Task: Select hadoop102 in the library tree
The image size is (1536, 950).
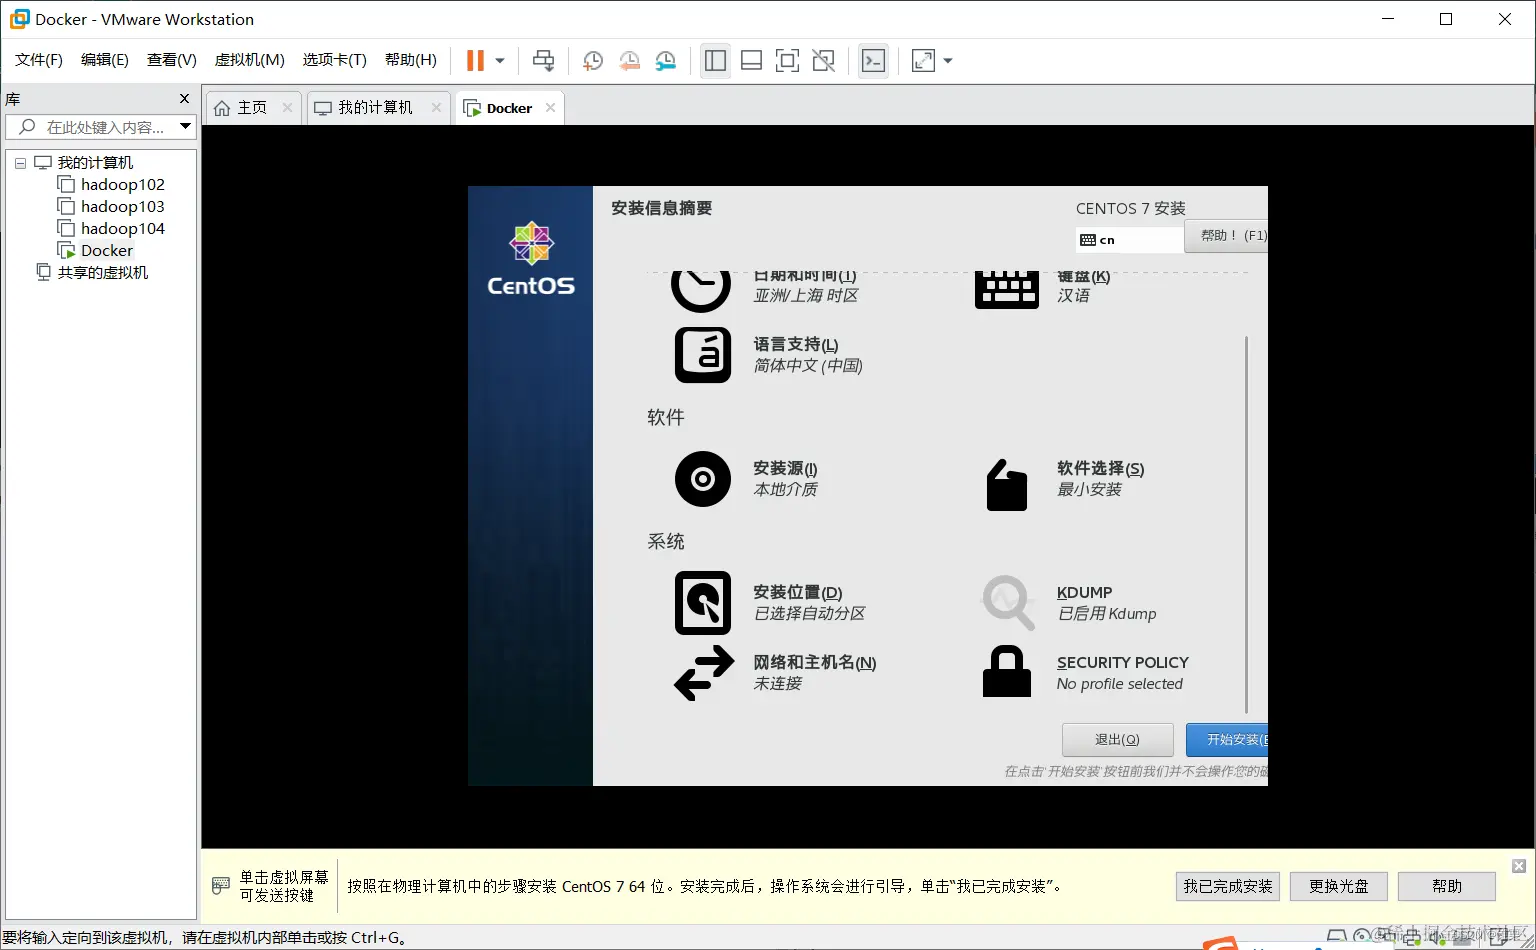Action: click(x=123, y=184)
